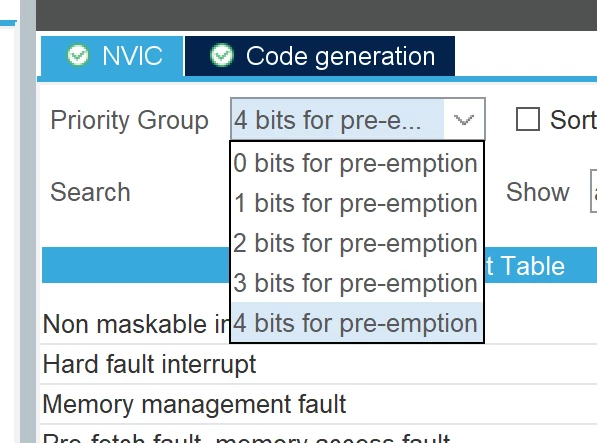This screenshot has height=443, width=597.
Task: Select 0 bits for pre-emption option
Action: [357, 163]
